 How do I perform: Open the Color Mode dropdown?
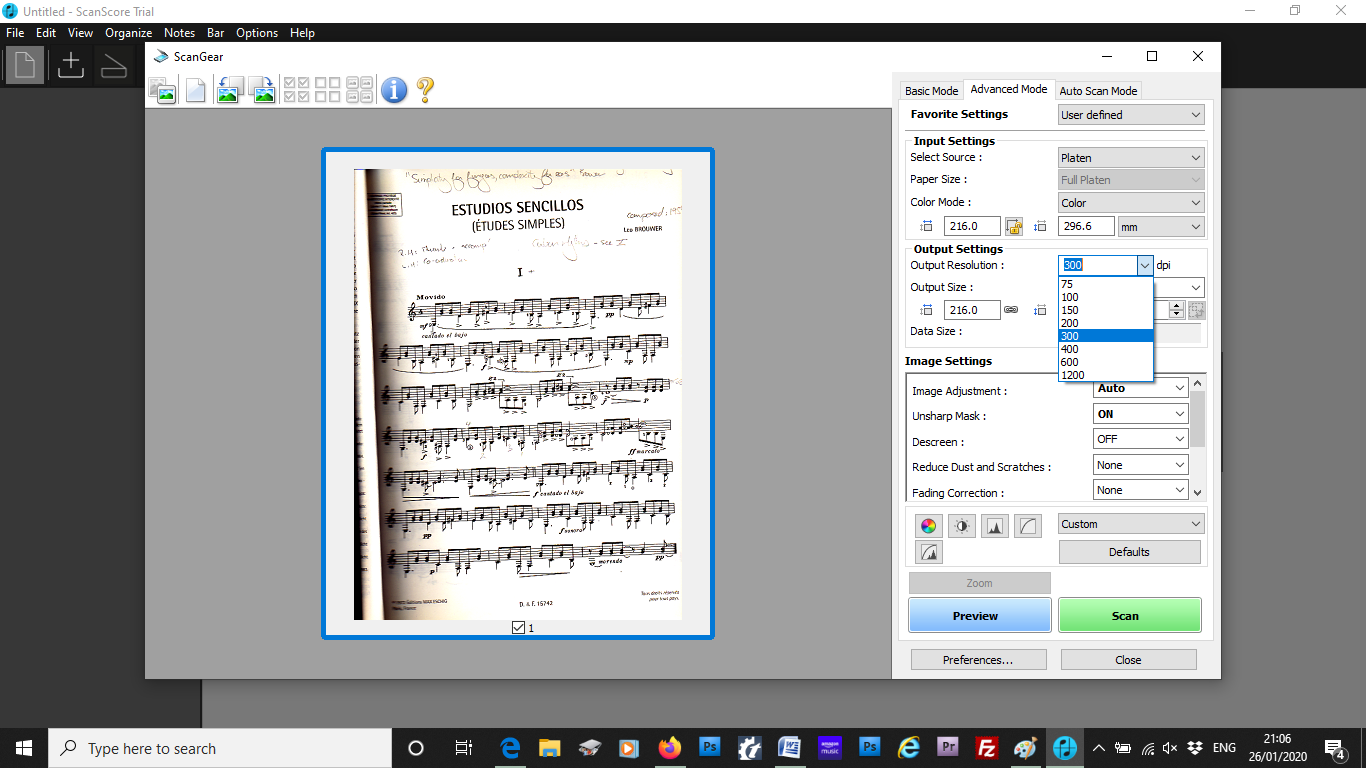pos(1131,203)
